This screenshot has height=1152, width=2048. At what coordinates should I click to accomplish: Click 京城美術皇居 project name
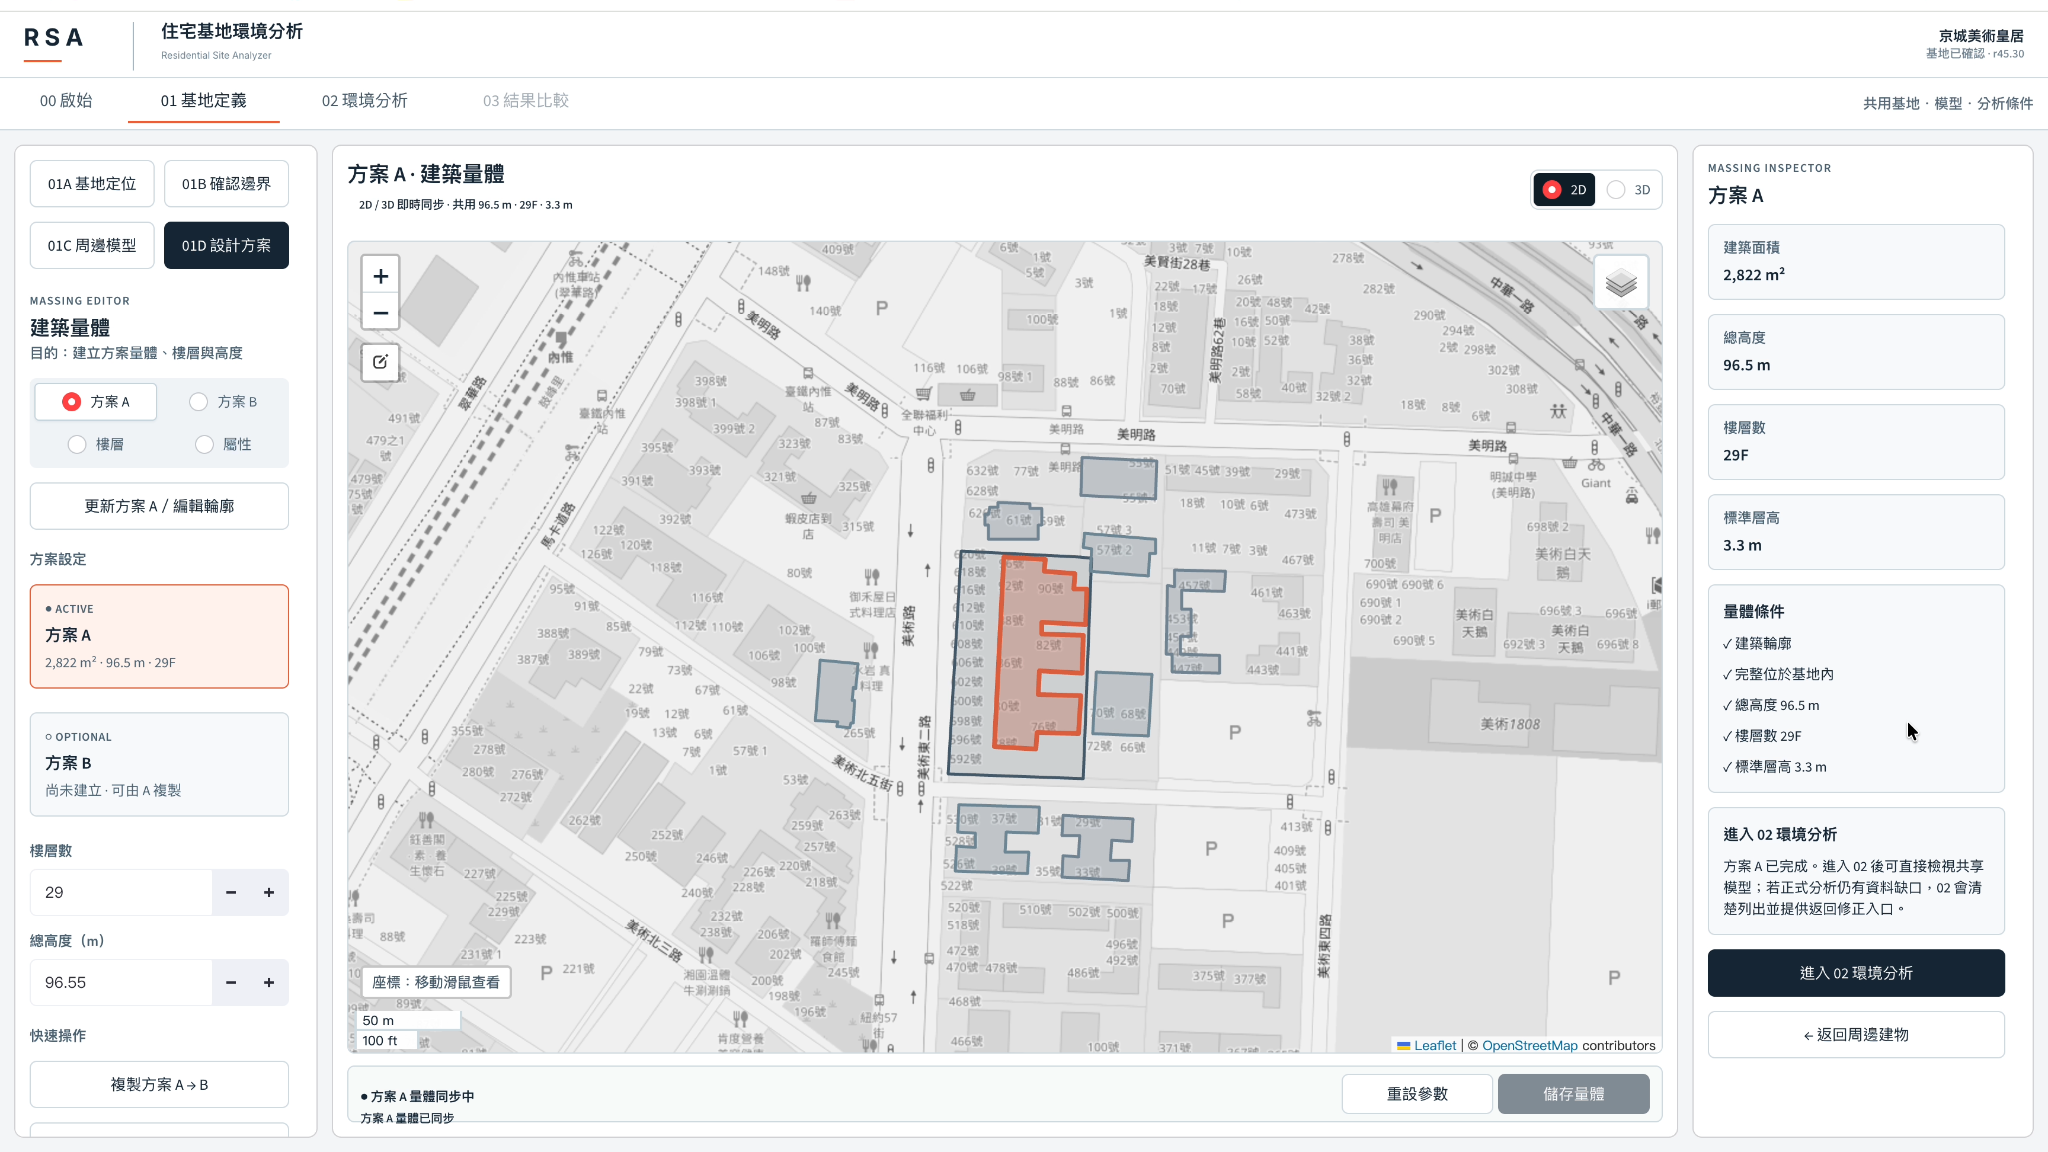coord(1981,36)
